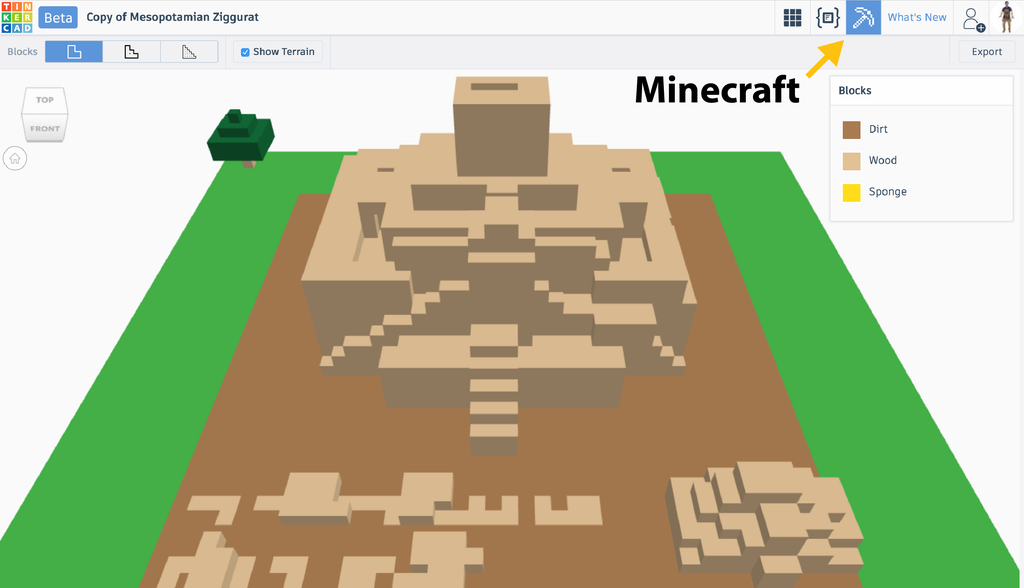Open the 3D design grid view
The width and height of the screenshot is (1024, 588).
click(x=792, y=18)
